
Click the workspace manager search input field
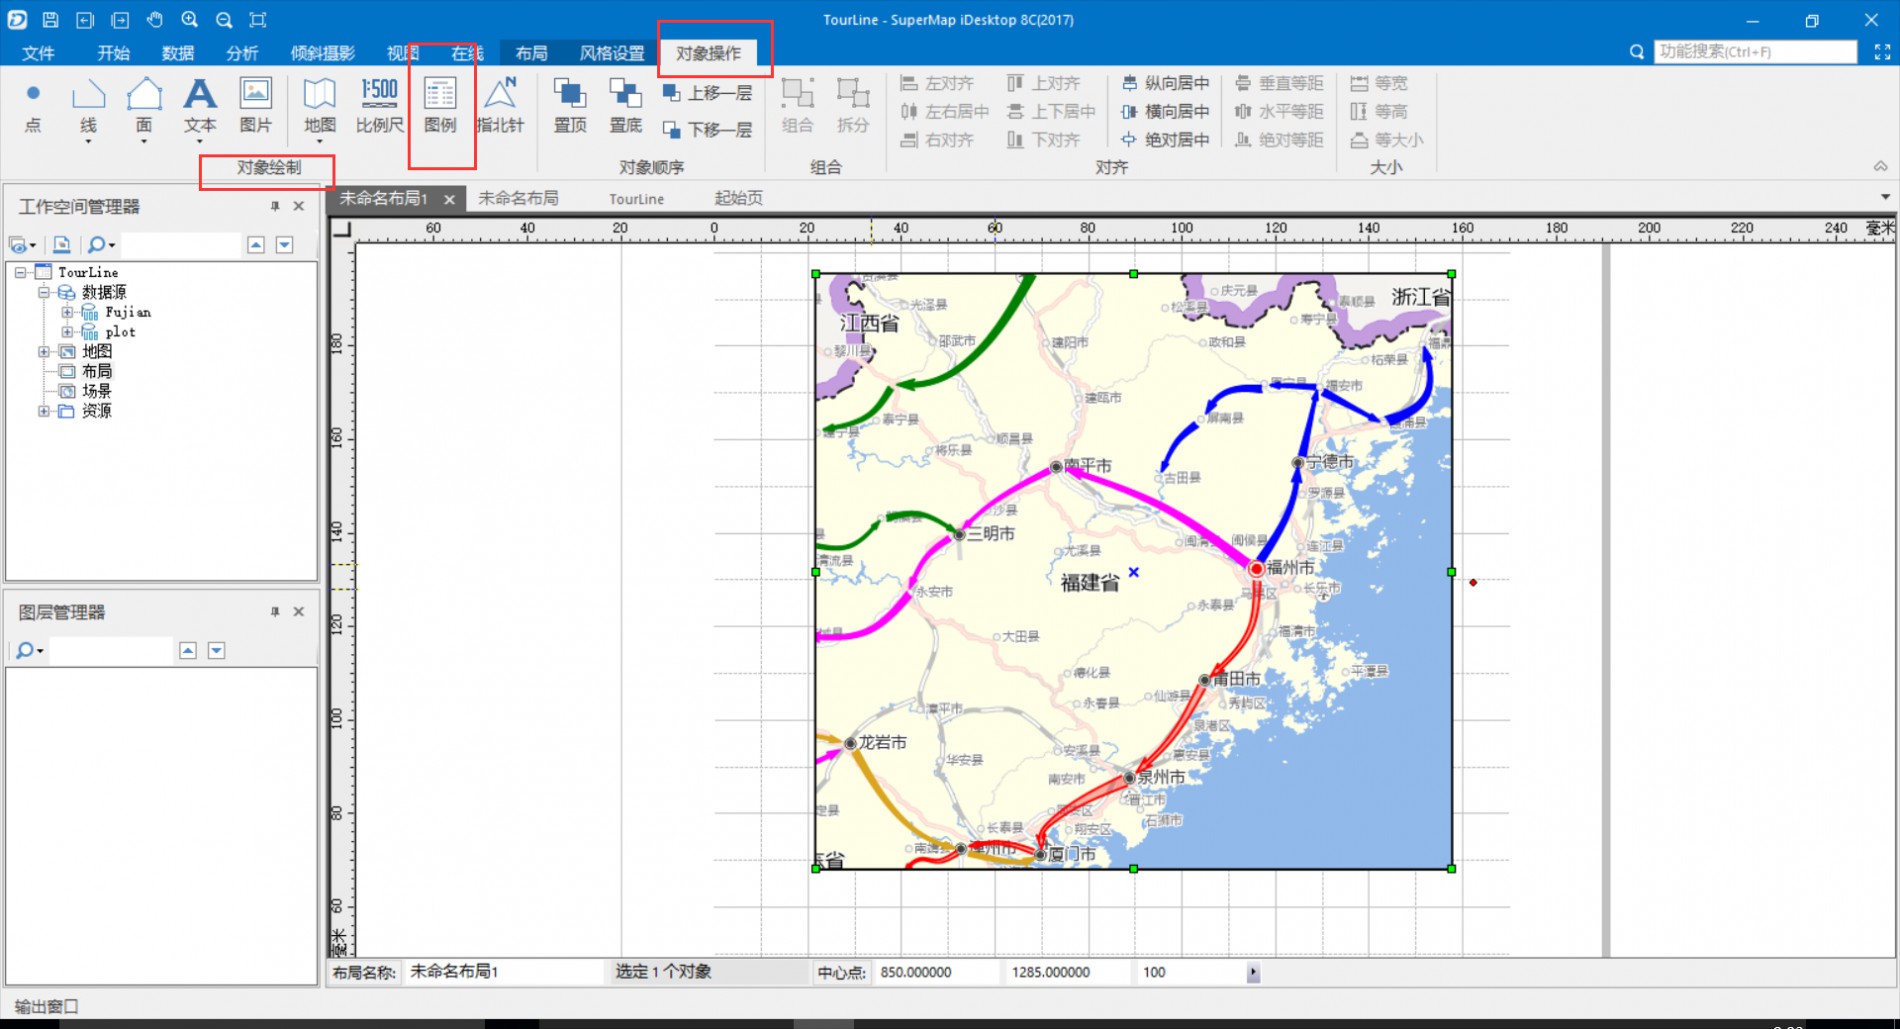(x=181, y=244)
